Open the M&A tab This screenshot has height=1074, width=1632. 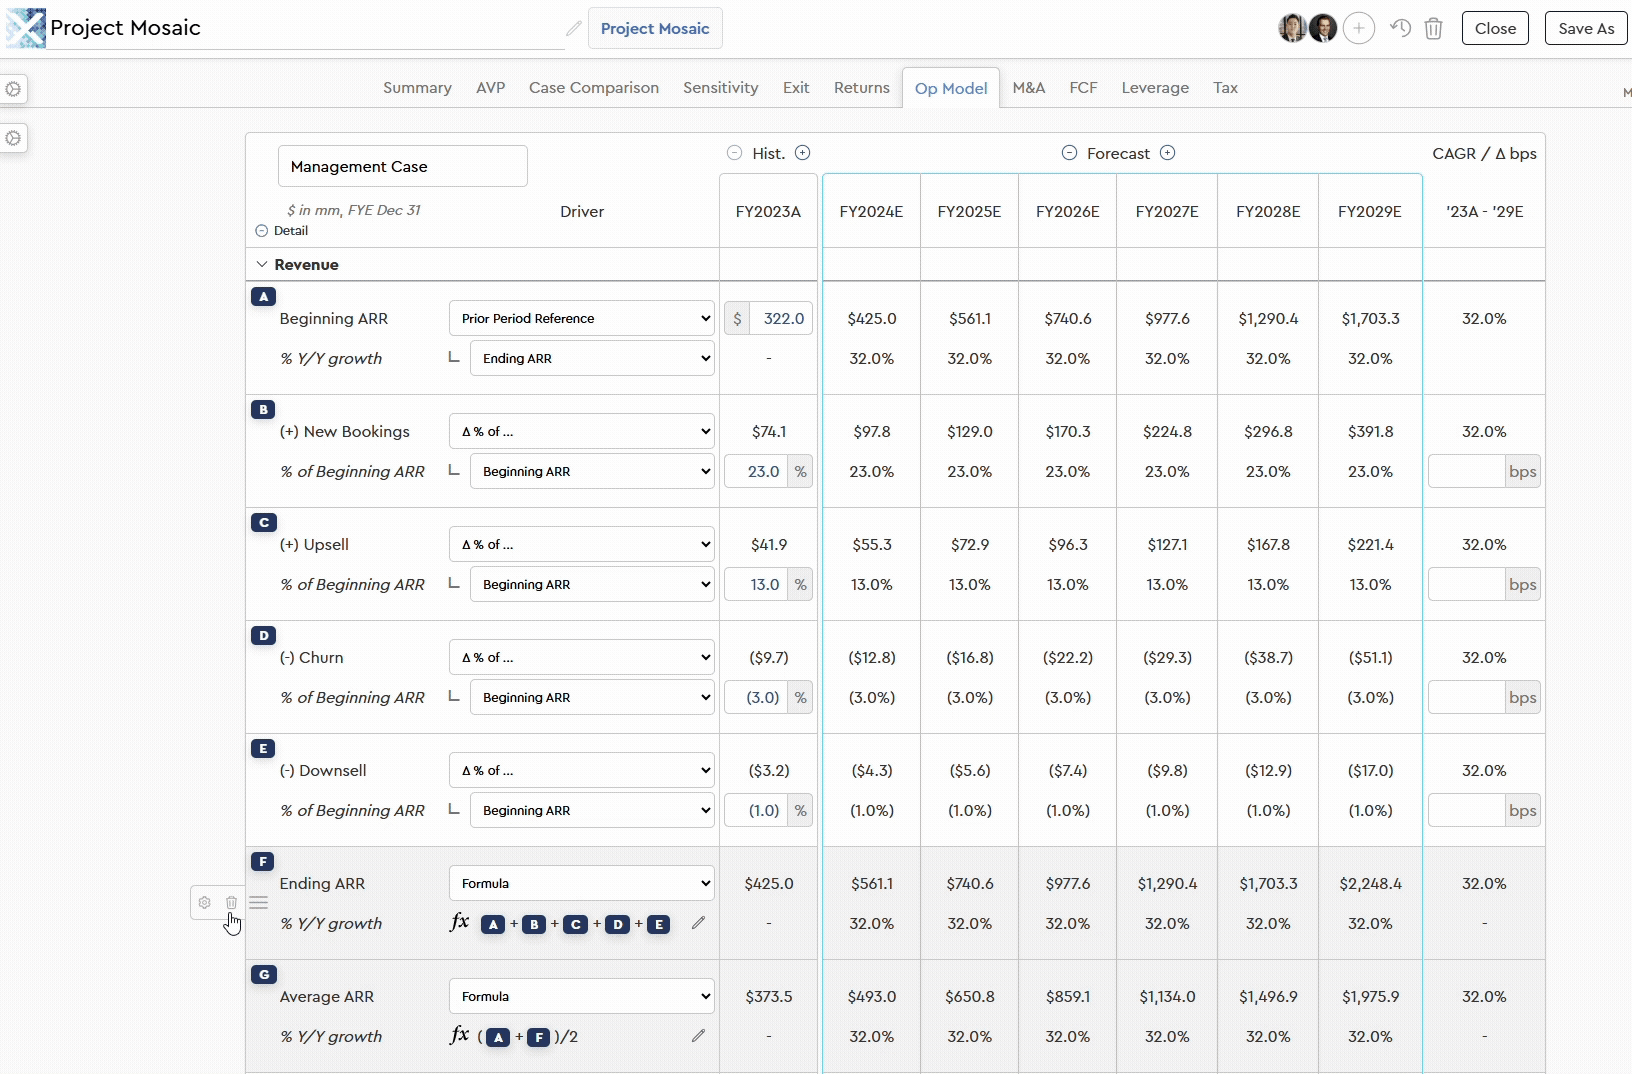pos(1028,88)
